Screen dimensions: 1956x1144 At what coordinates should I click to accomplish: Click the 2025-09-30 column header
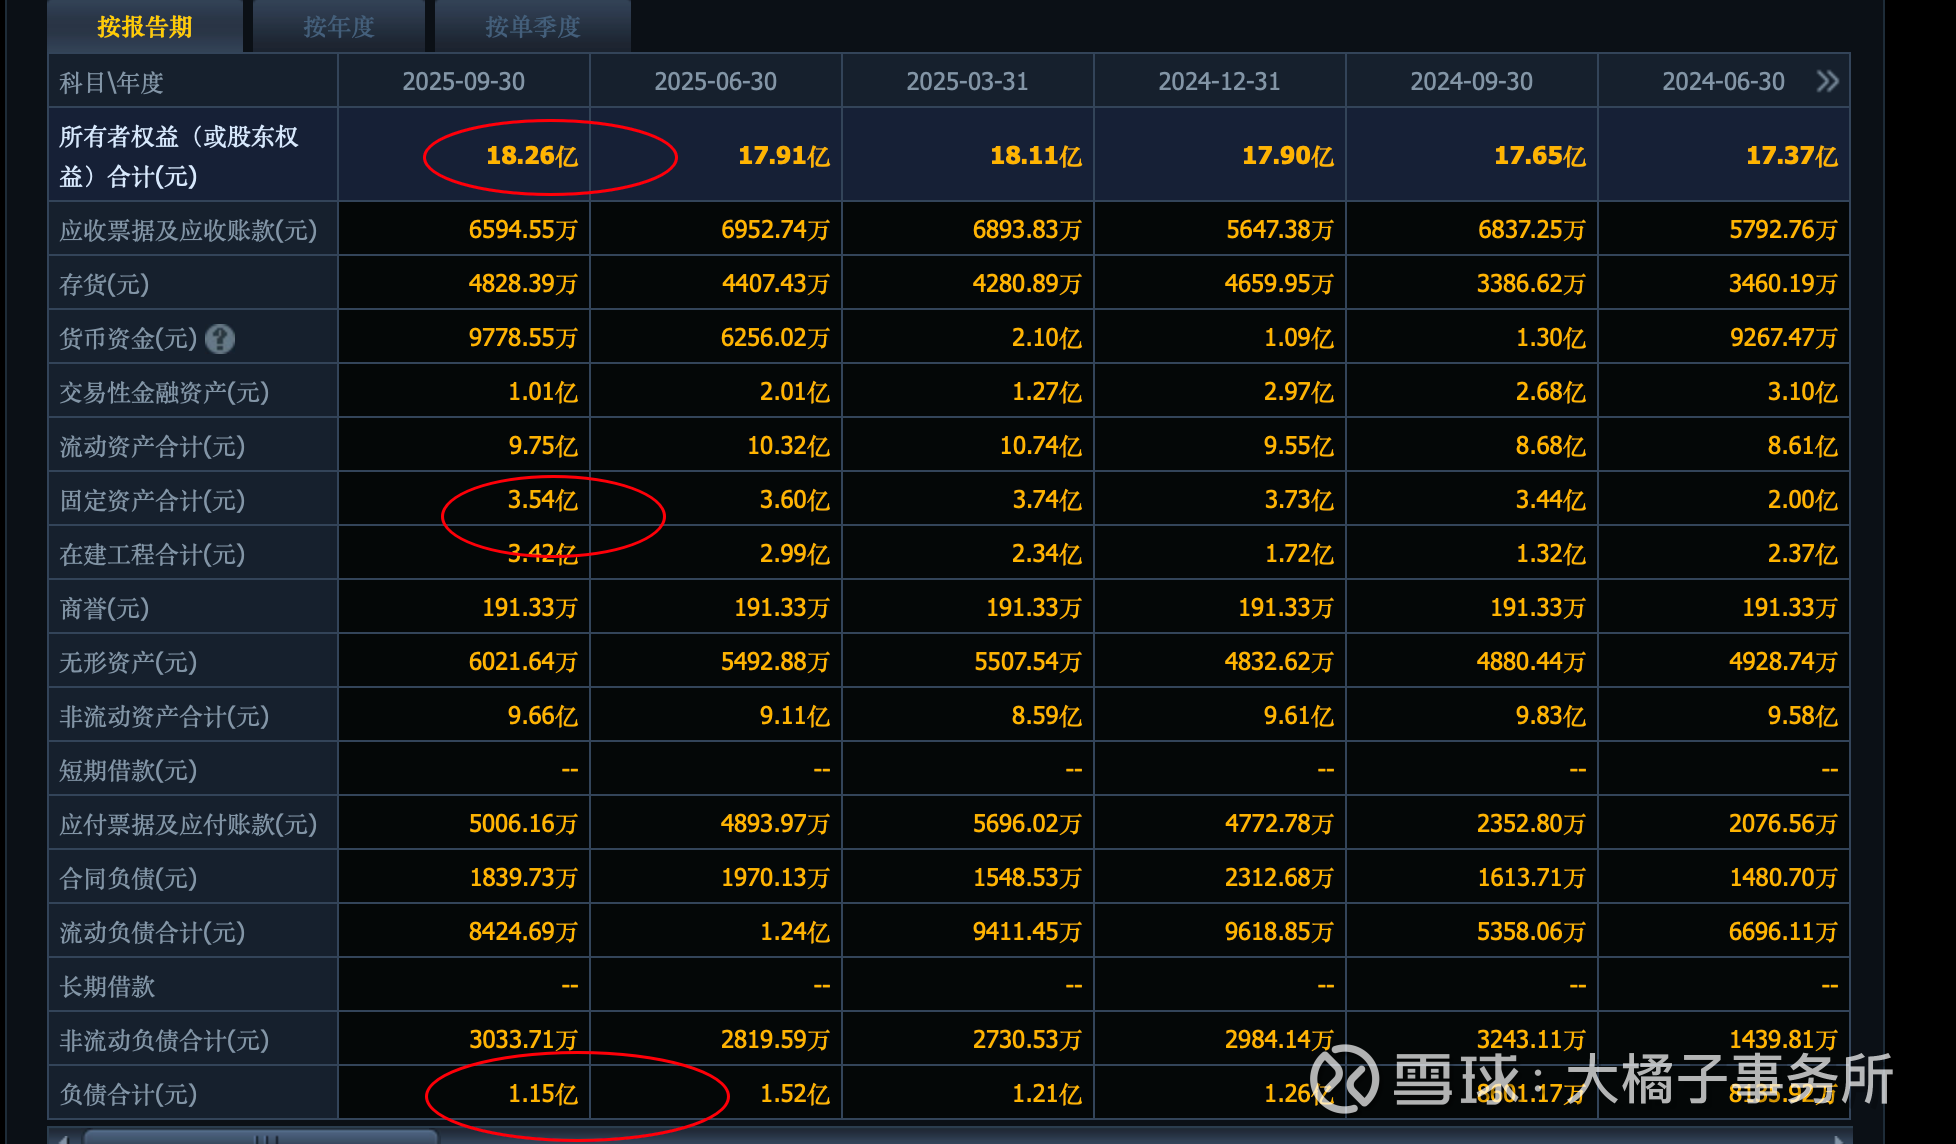463,81
